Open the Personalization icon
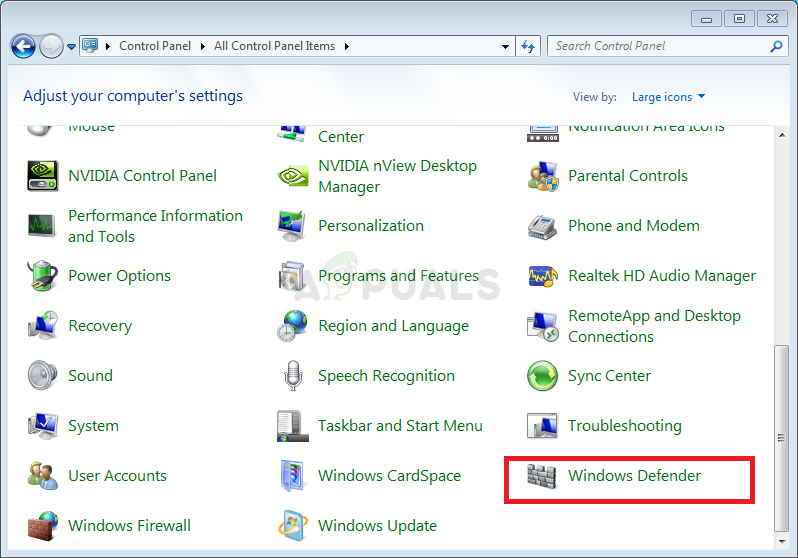The height and width of the screenshot is (558, 798). click(x=292, y=226)
